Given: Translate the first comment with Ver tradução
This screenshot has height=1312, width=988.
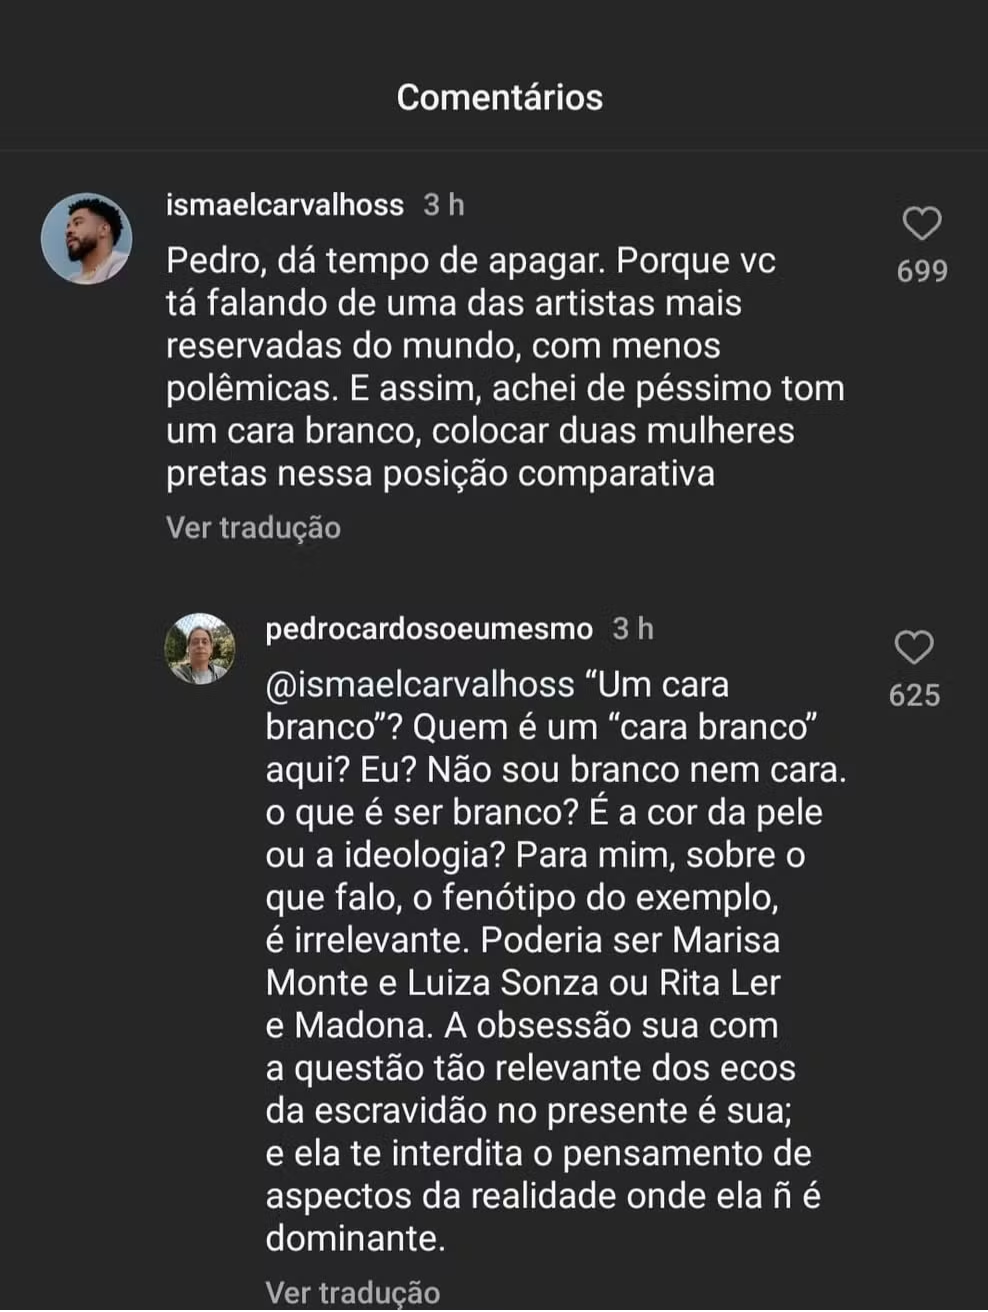Looking at the screenshot, I should 253,527.
